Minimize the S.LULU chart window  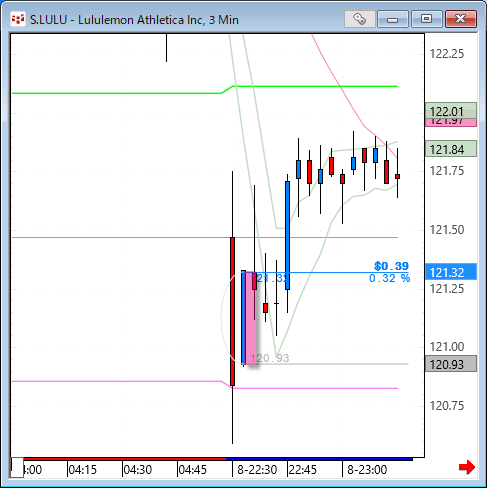pyautogui.click(x=393, y=19)
